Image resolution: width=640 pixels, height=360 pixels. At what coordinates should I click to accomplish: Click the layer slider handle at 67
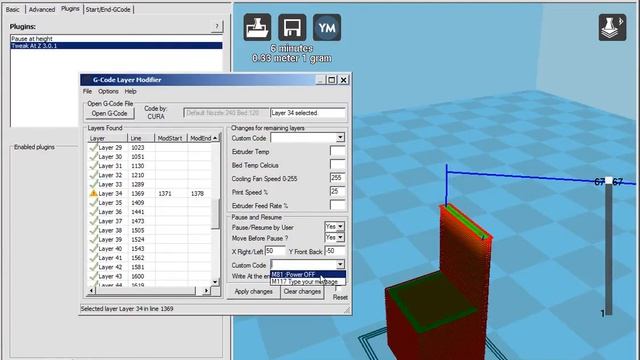point(609,181)
